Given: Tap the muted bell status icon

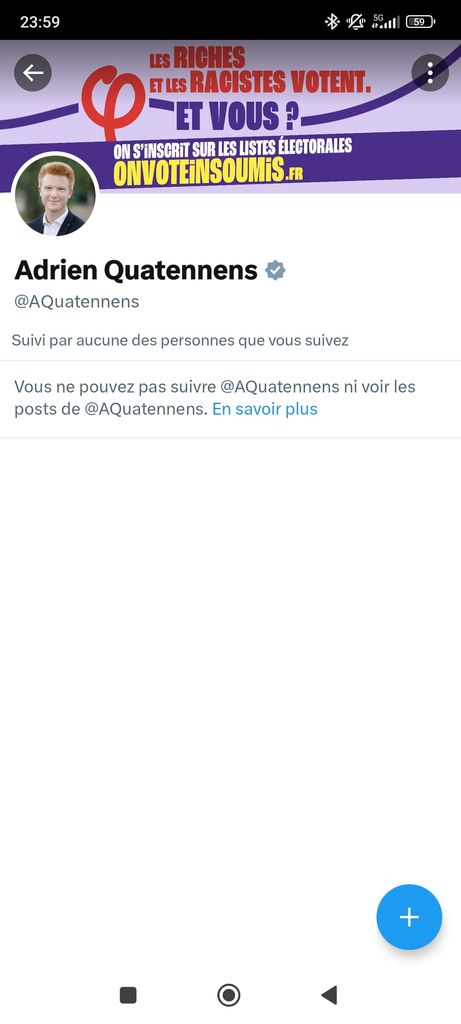Looking at the screenshot, I should [356, 22].
